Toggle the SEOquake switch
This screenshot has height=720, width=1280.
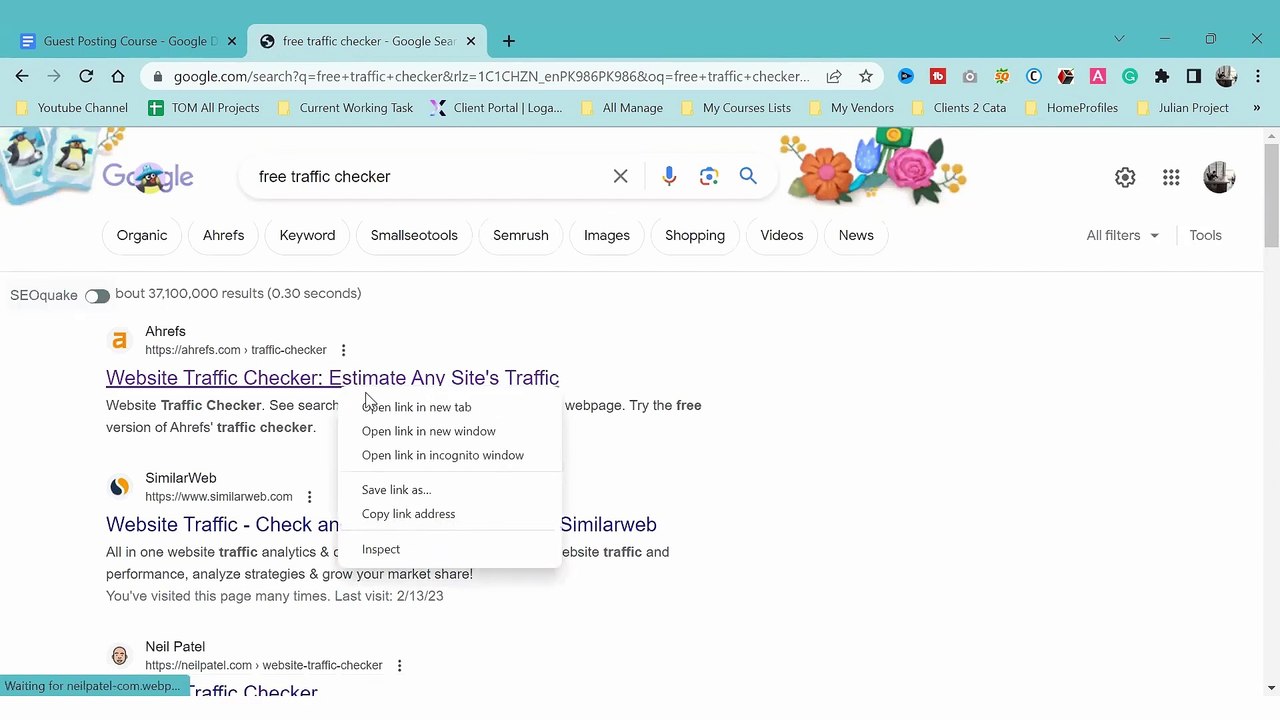tap(97, 296)
